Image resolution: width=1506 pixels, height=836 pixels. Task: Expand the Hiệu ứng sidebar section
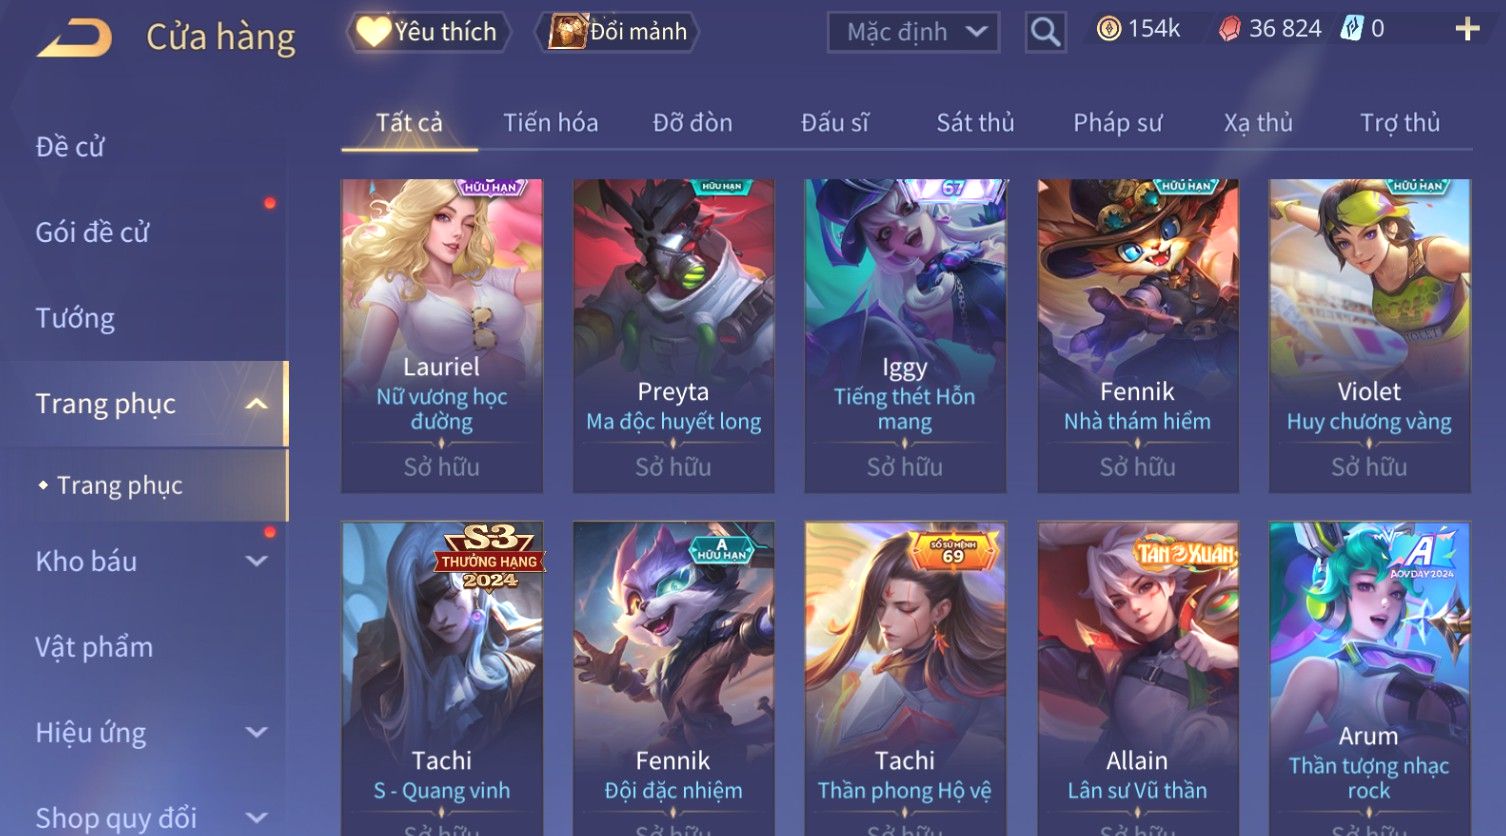tap(257, 732)
